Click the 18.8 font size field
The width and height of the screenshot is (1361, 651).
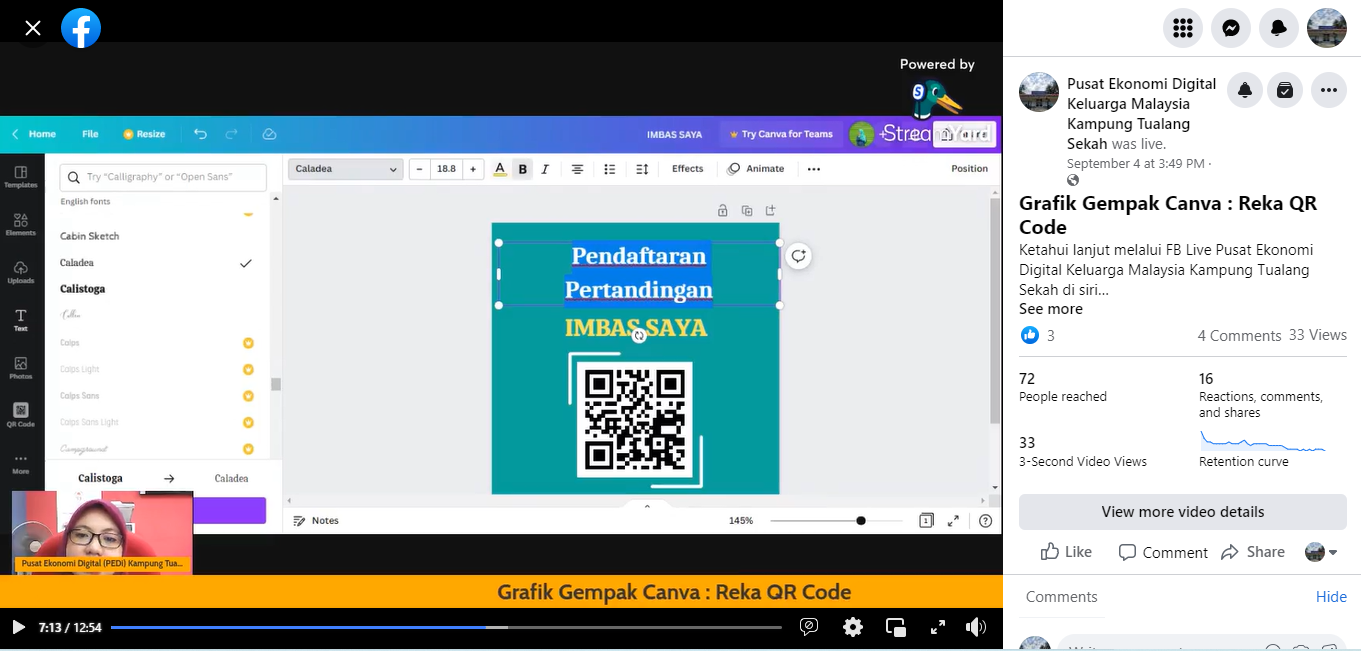coord(446,169)
